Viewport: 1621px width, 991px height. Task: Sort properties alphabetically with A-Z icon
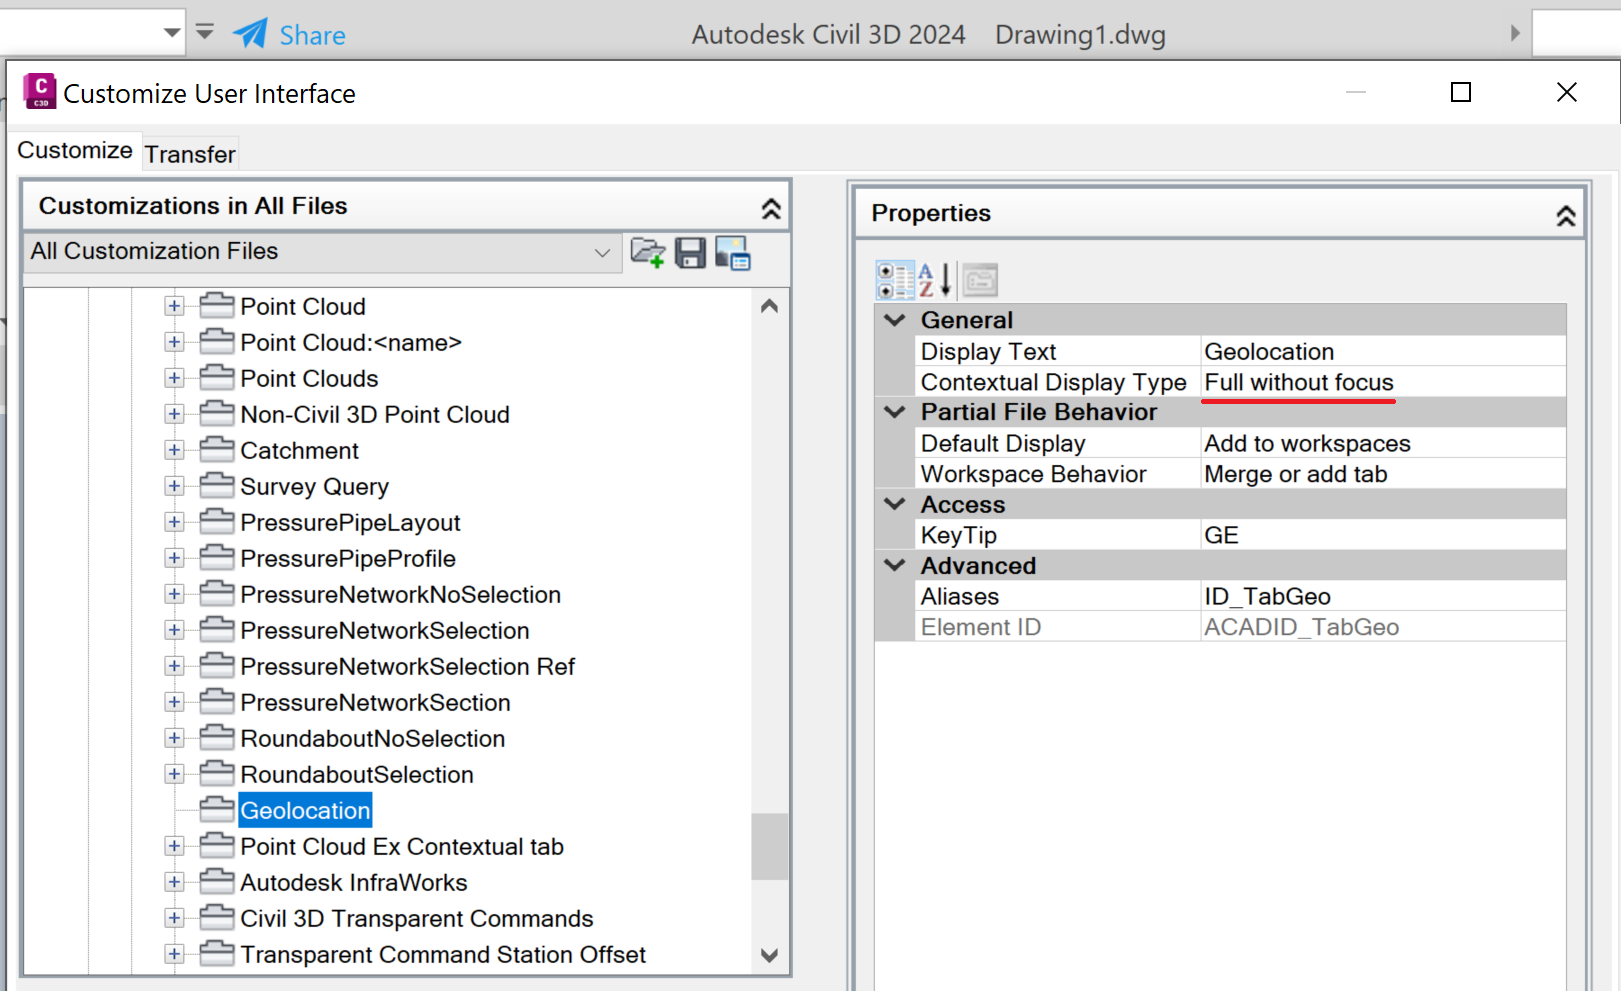[935, 279]
